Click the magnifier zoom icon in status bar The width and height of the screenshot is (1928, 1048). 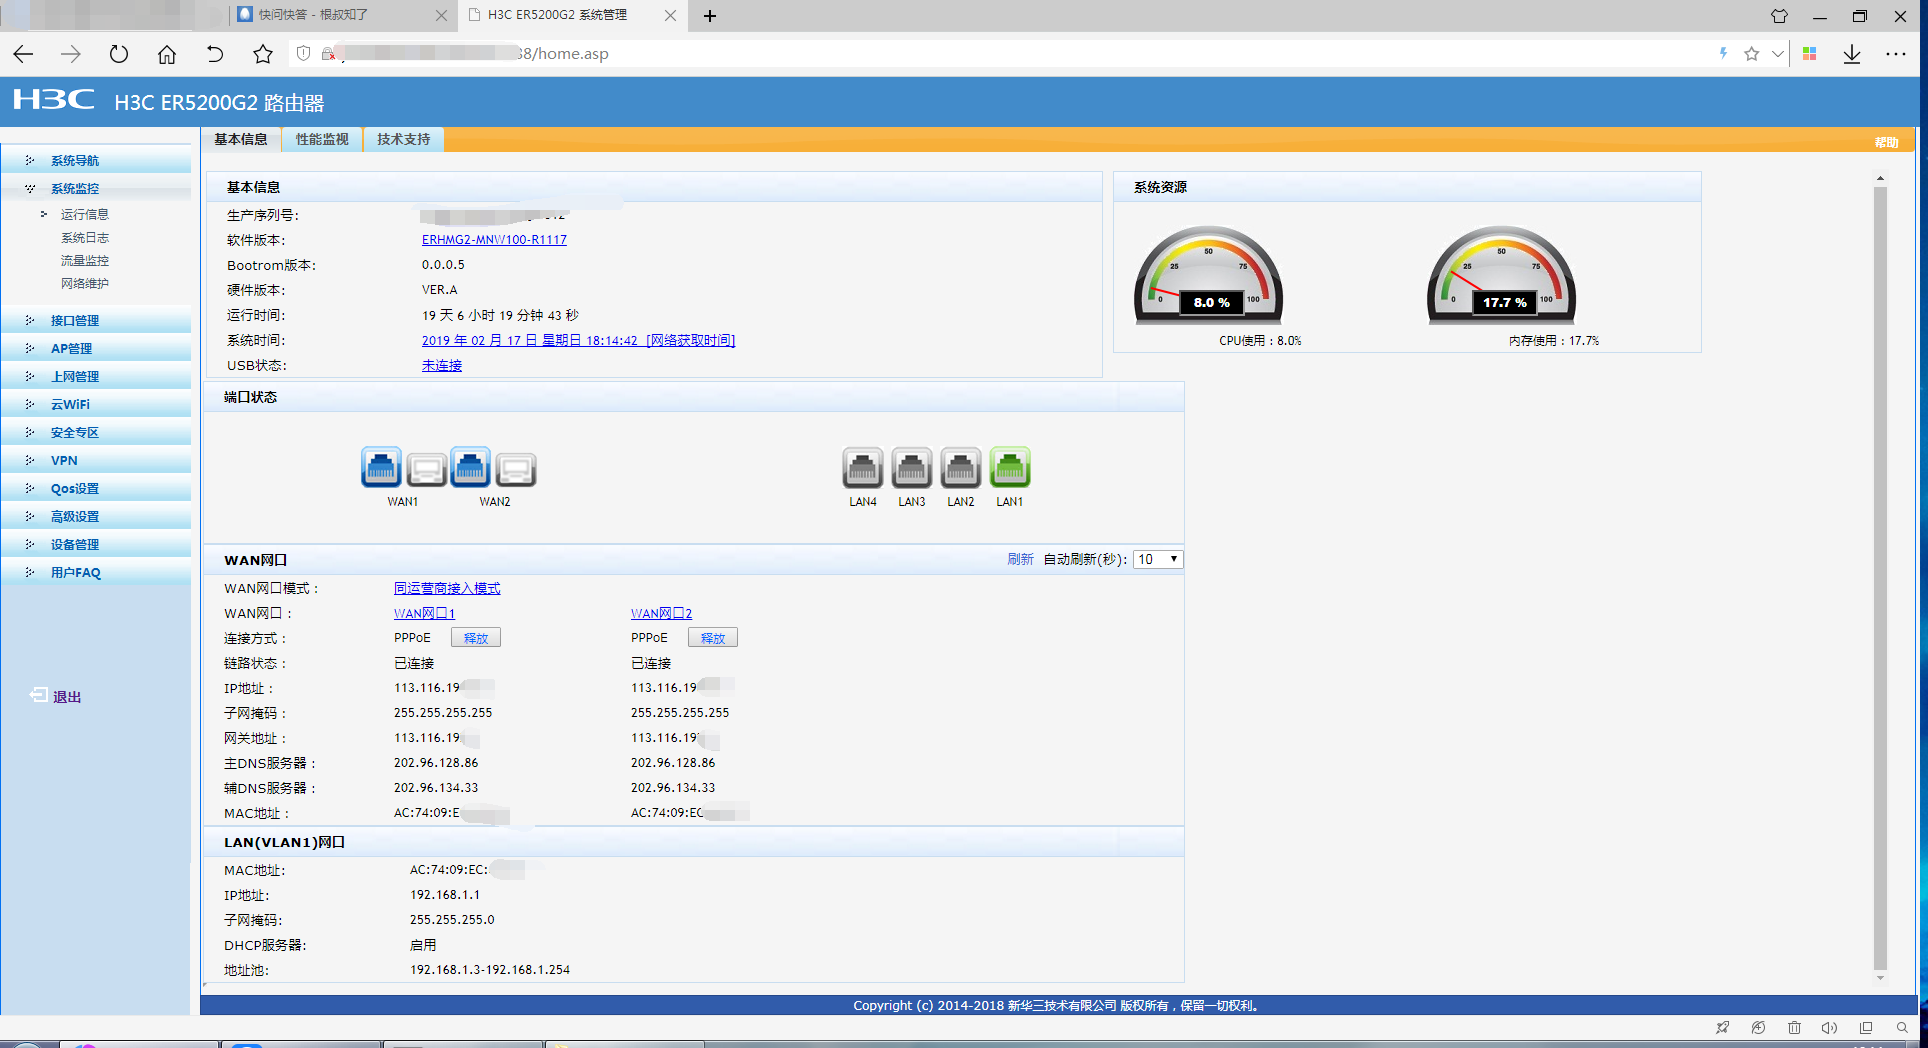click(1902, 1027)
